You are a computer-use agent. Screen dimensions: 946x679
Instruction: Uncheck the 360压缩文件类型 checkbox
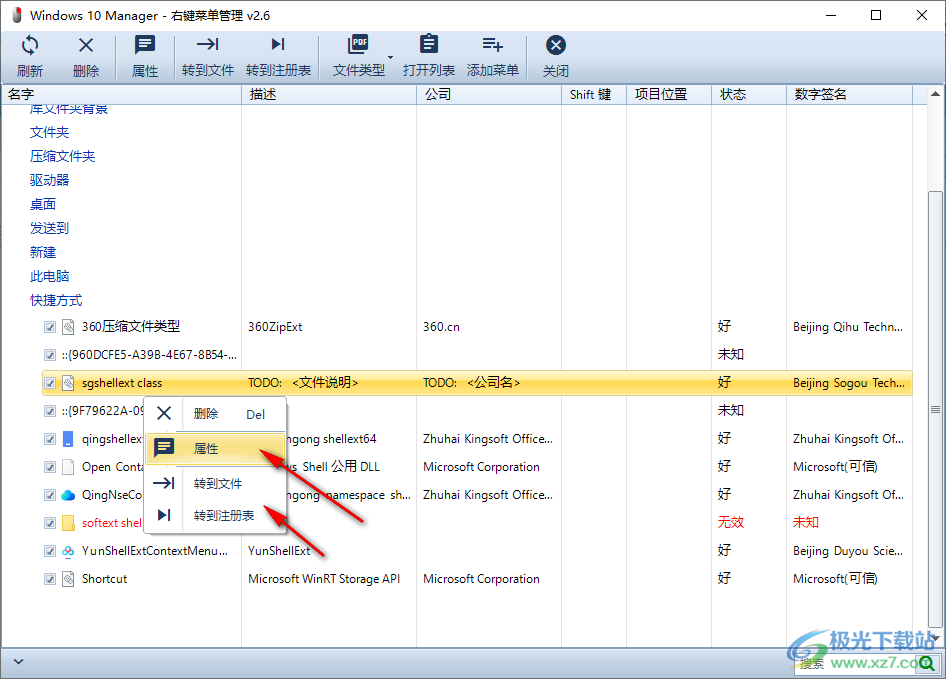tap(50, 327)
